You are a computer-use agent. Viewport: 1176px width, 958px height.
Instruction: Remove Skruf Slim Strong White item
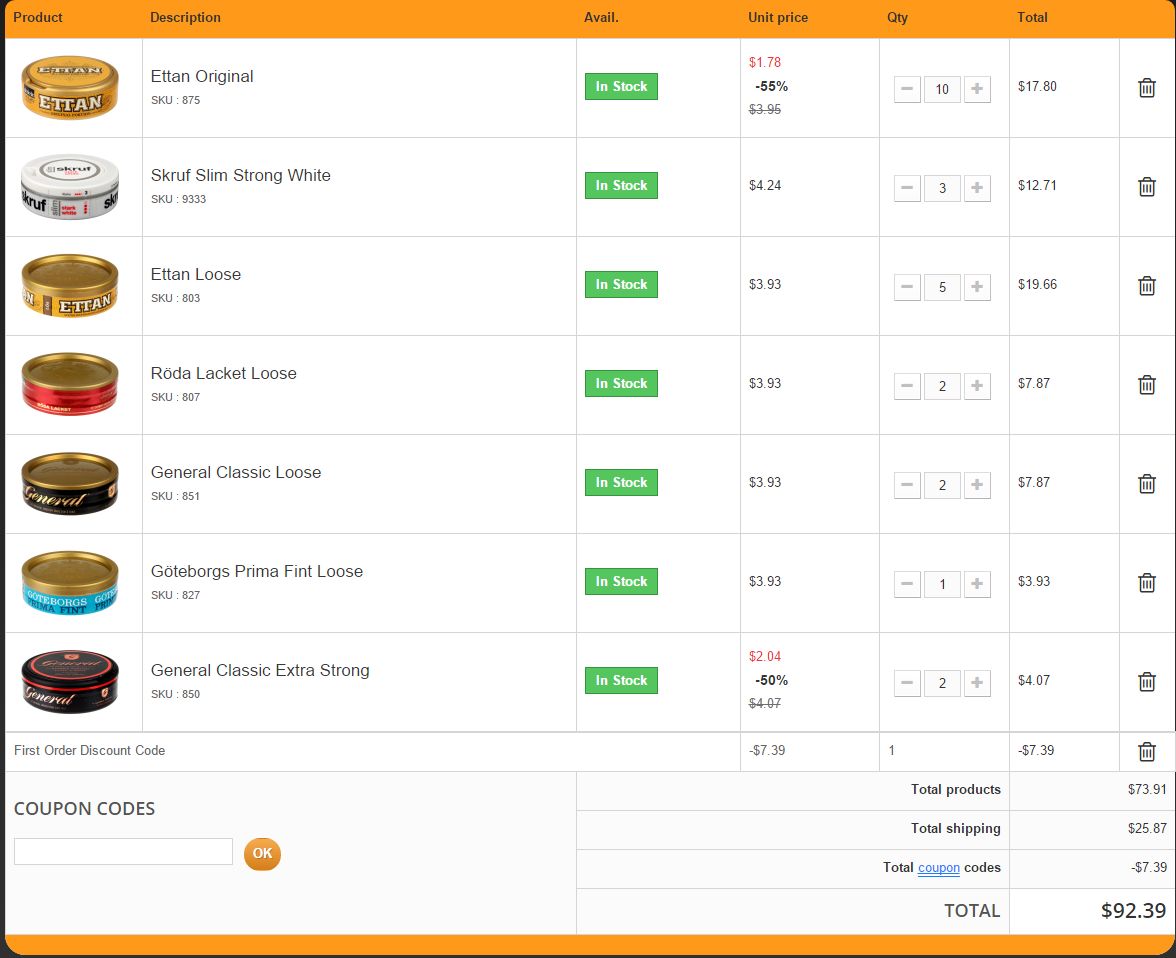point(1147,187)
